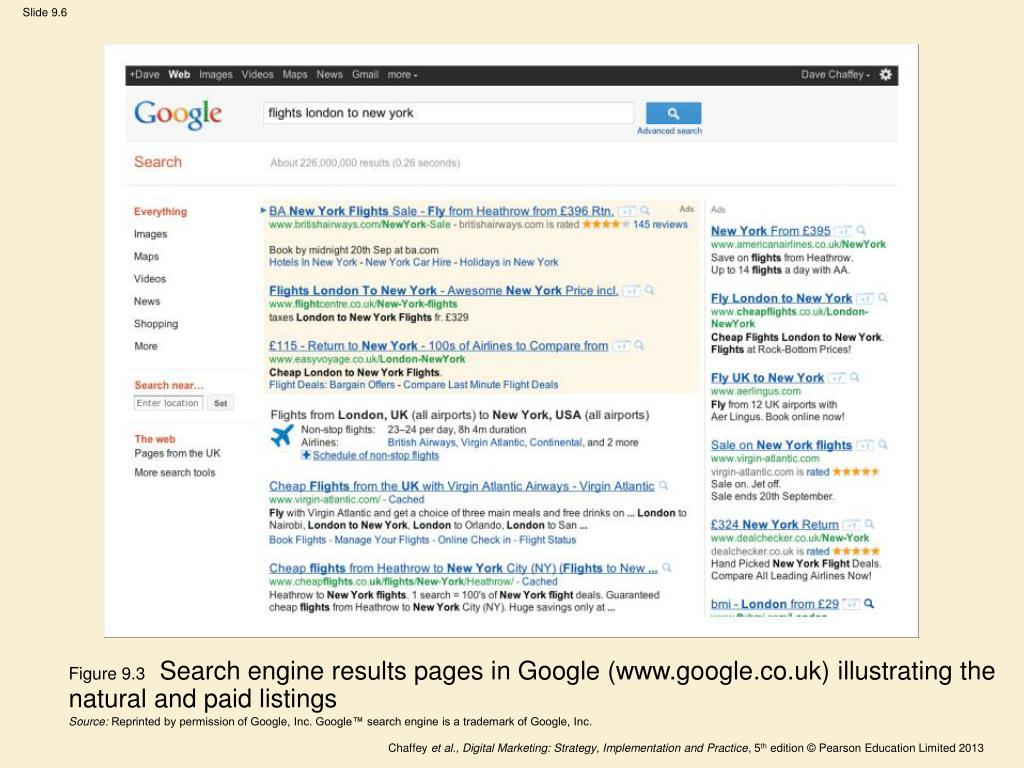Select Images in the top bar
Viewport: 1024px width, 768px height.
[x=216, y=74]
